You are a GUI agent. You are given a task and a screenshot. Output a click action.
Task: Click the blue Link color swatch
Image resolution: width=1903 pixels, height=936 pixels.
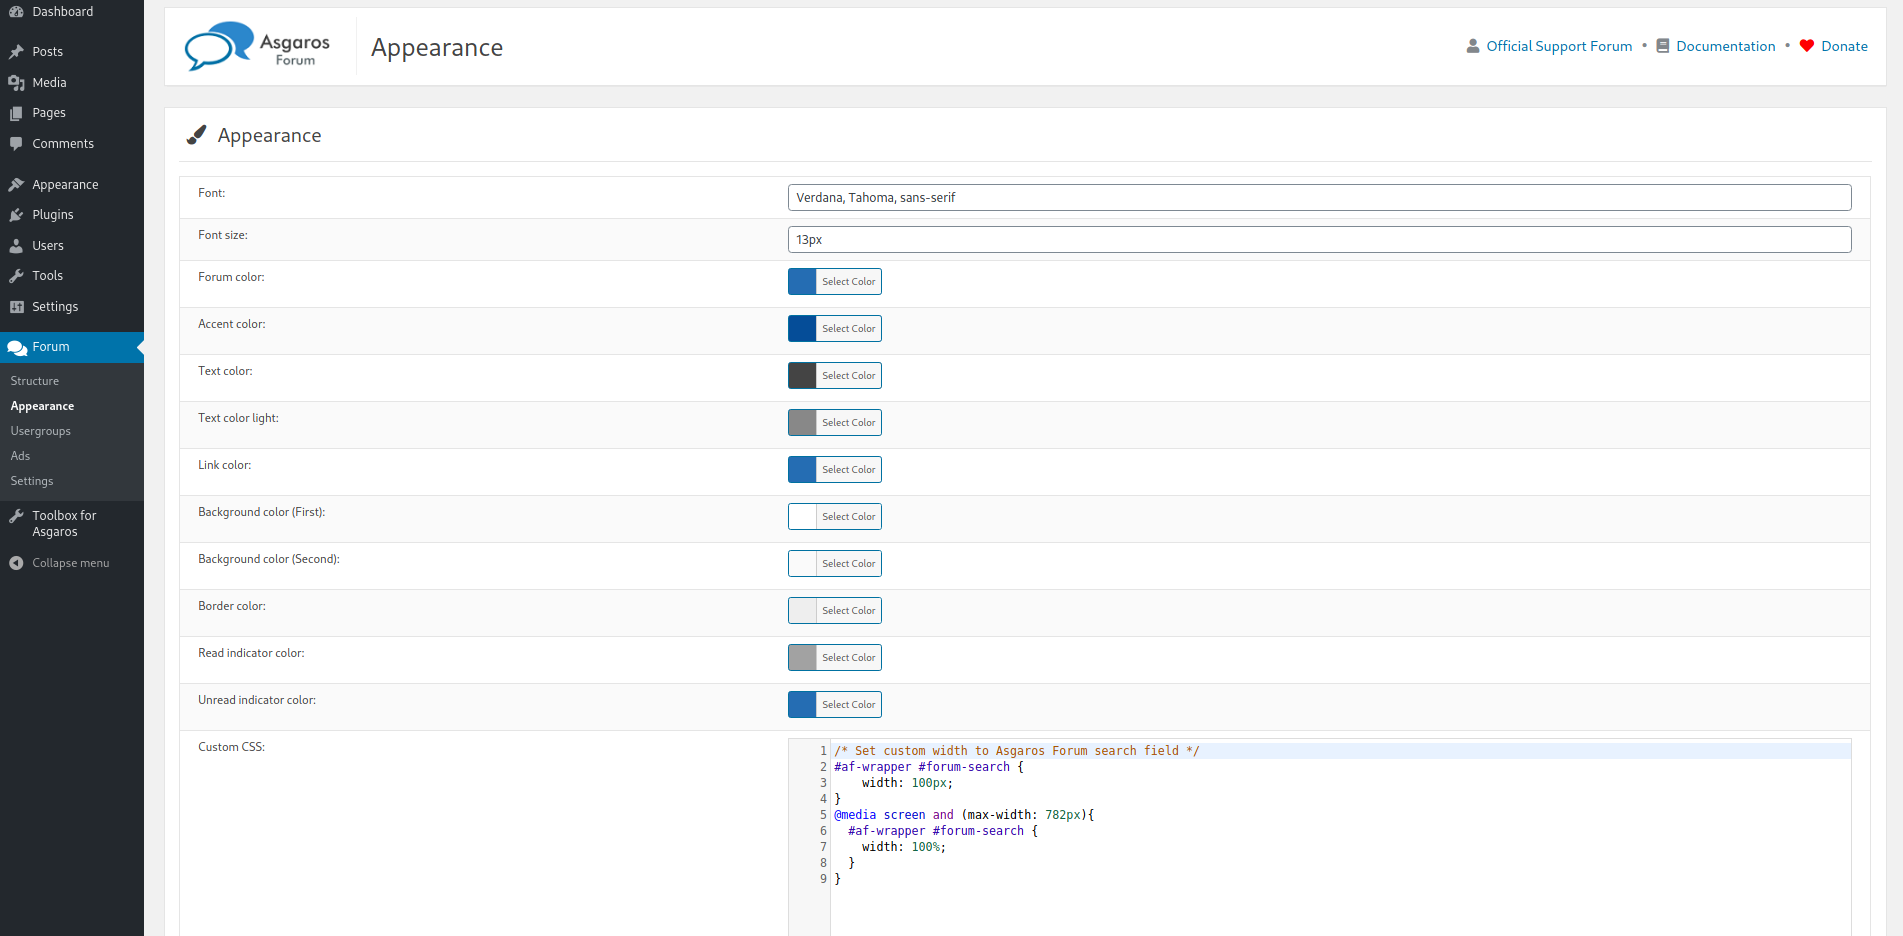click(x=802, y=469)
